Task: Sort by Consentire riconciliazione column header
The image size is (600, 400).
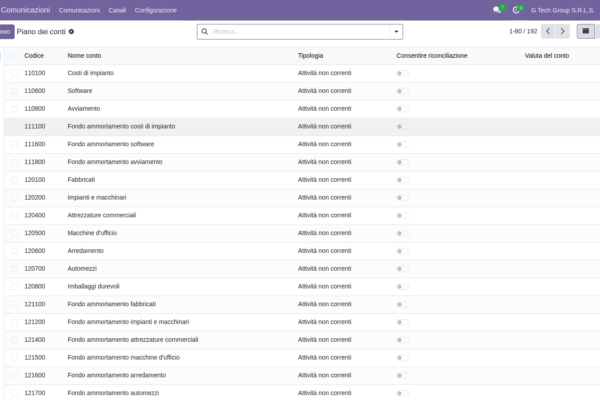Action: coord(432,56)
